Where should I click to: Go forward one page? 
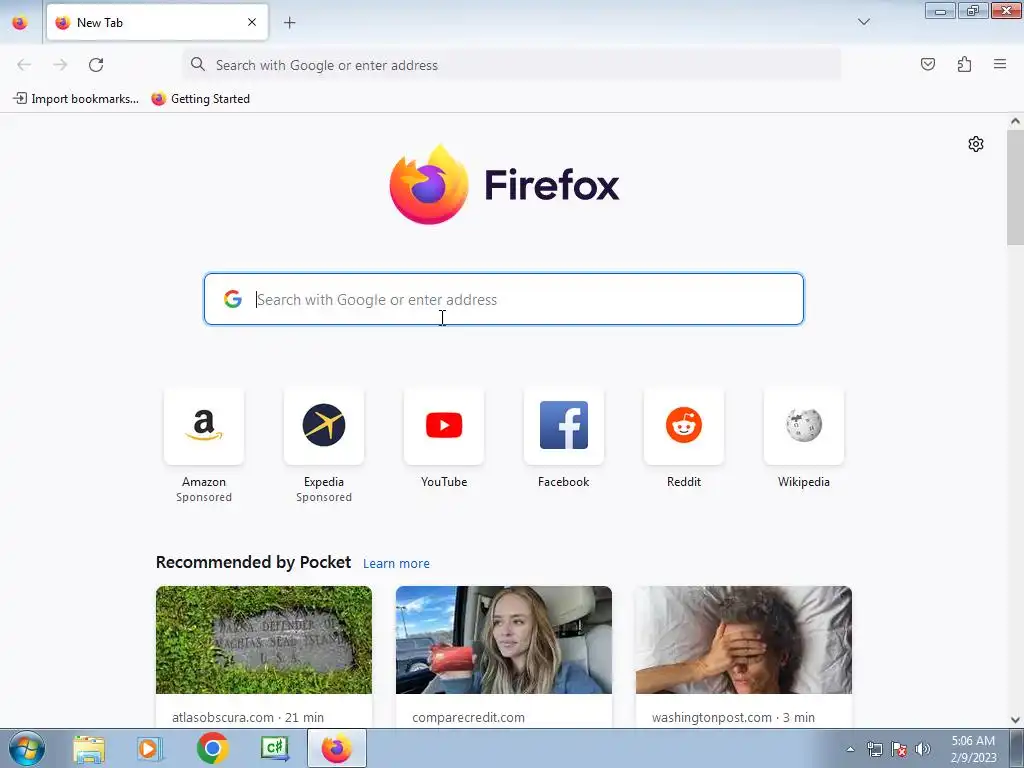click(x=60, y=65)
